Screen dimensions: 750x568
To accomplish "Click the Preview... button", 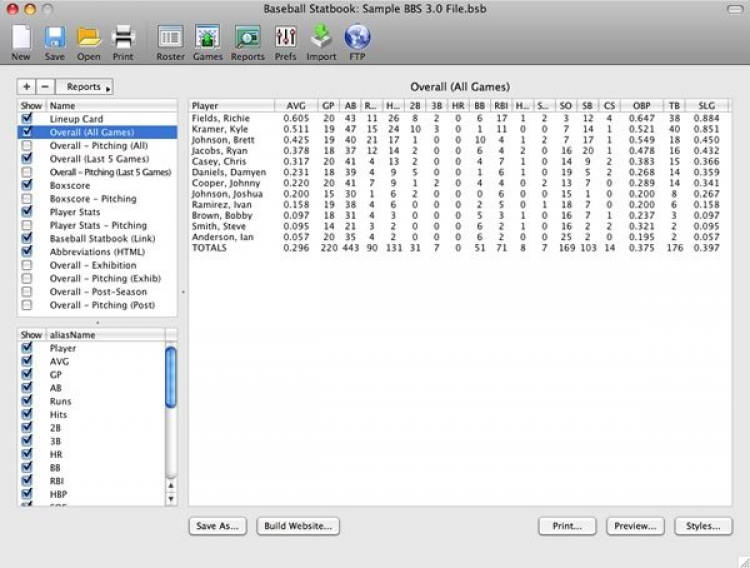I will click(635, 526).
